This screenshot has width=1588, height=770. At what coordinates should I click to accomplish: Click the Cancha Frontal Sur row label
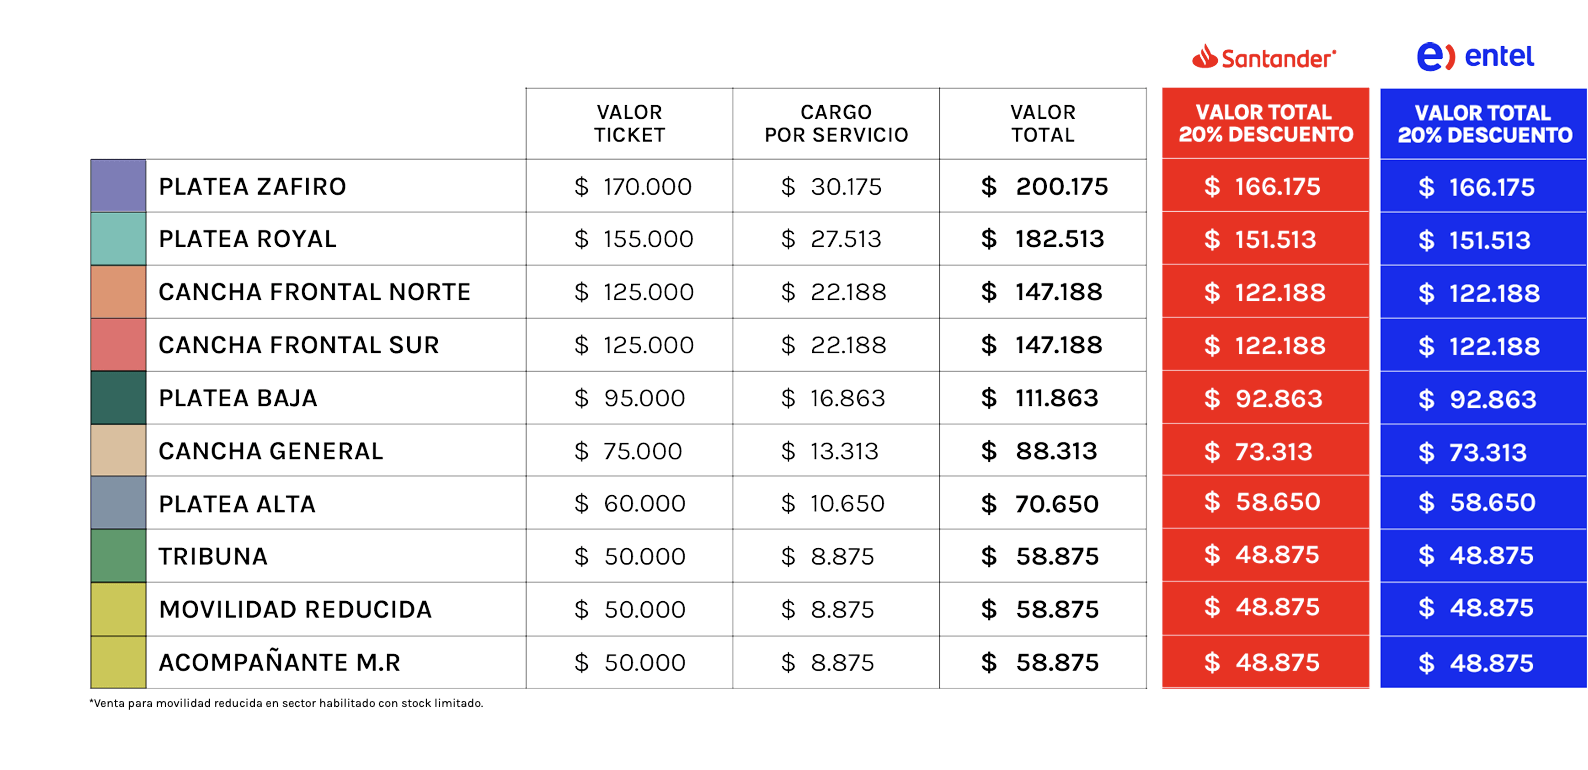point(299,345)
